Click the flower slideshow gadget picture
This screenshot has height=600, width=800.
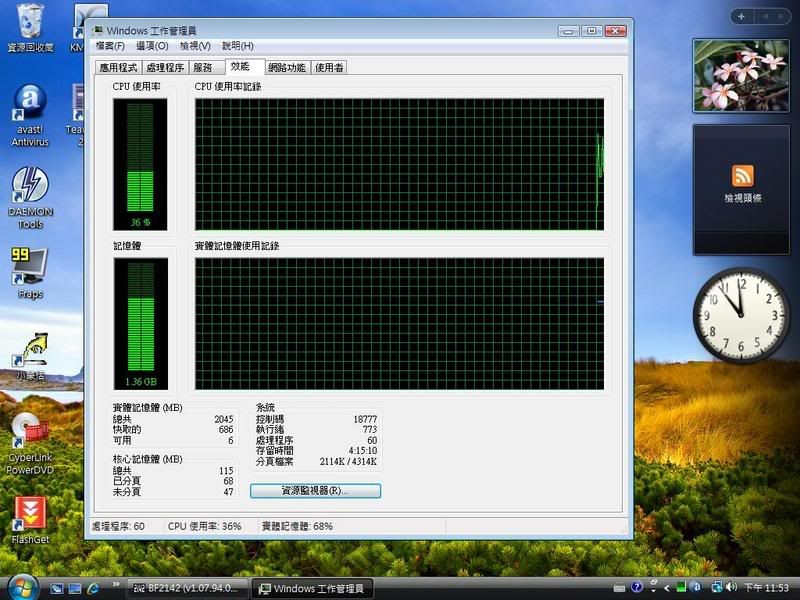(x=741, y=75)
